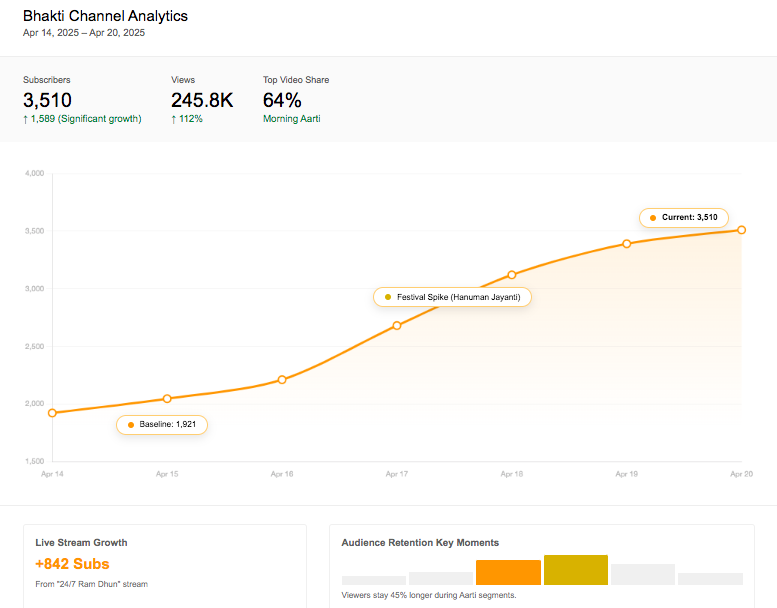Select the Apr 15 chart data point

click(x=167, y=399)
